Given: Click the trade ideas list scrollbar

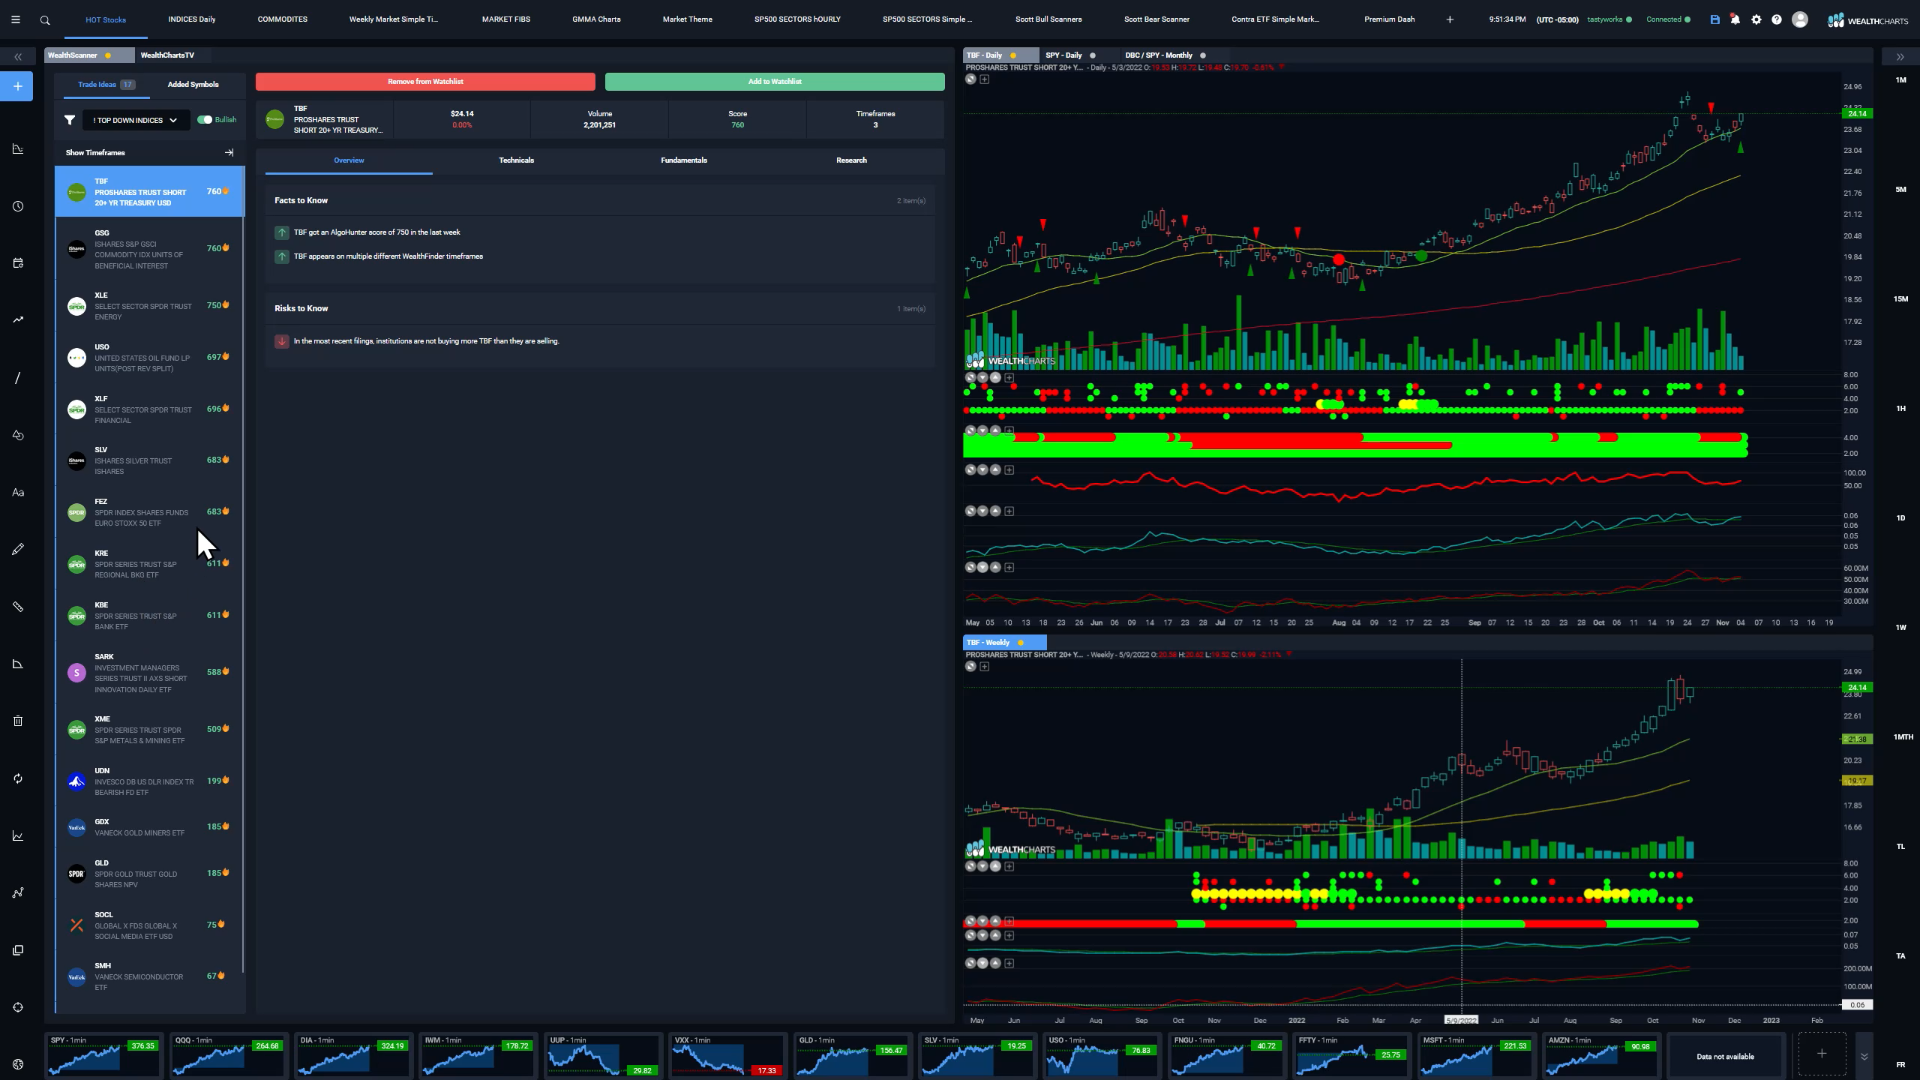Looking at the screenshot, I should (243, 570).
